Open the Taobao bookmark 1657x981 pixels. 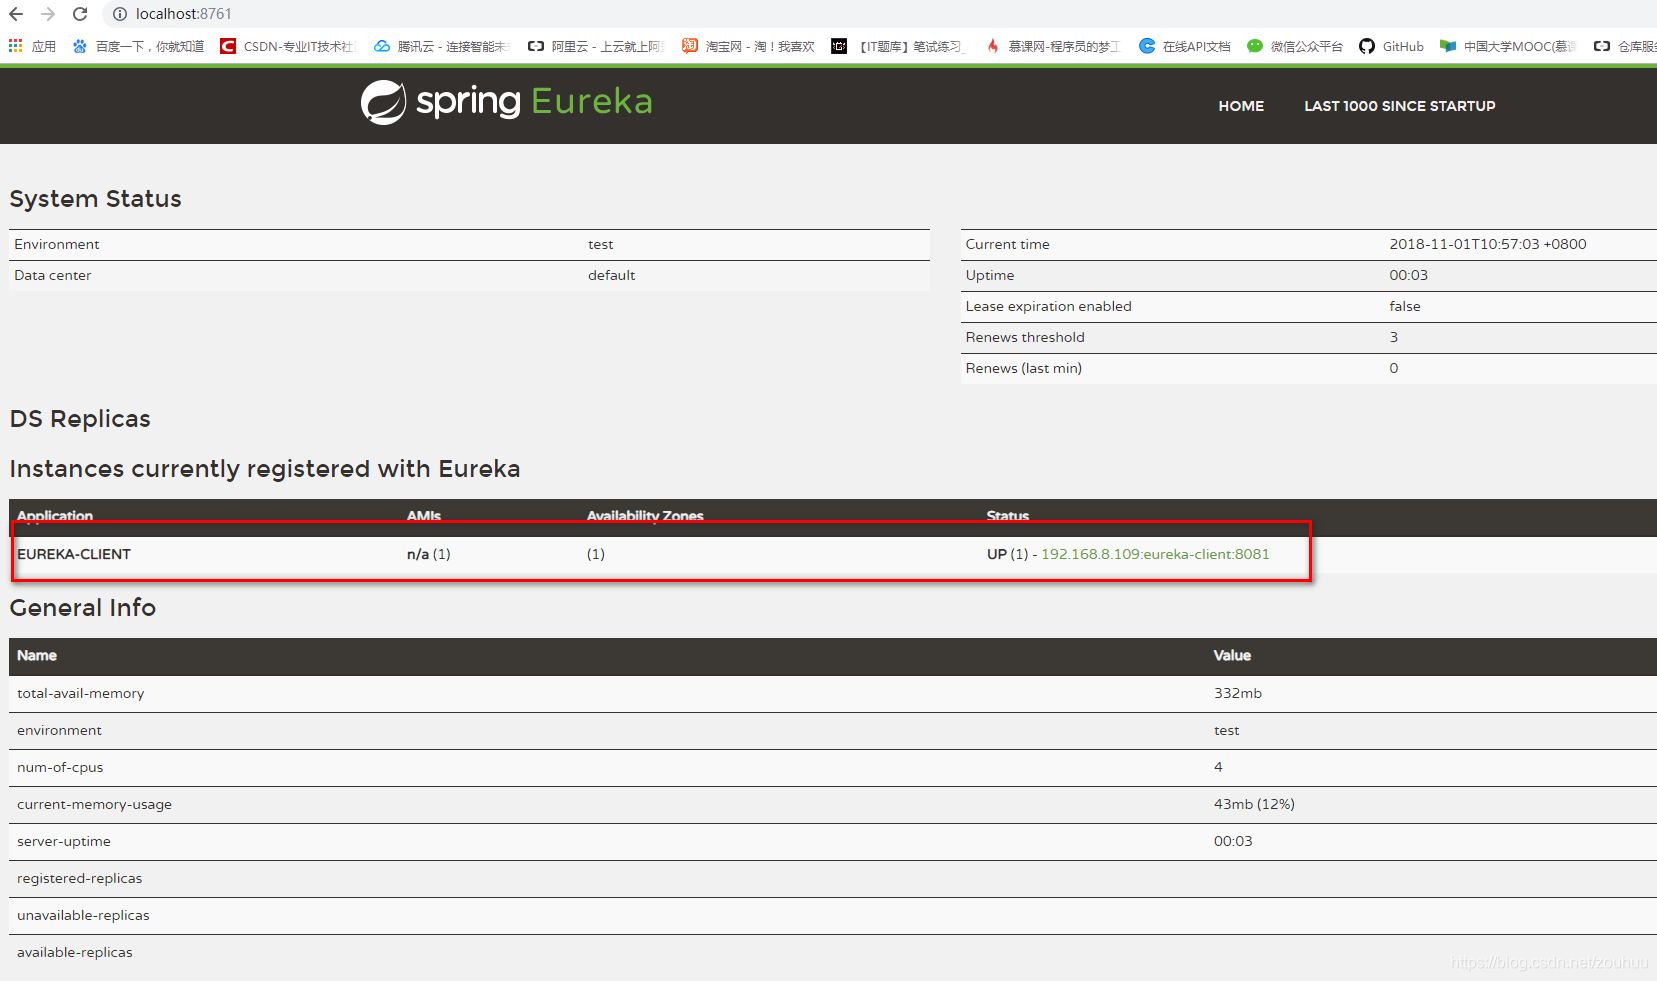pyautogui.click(x=748, y=46)
